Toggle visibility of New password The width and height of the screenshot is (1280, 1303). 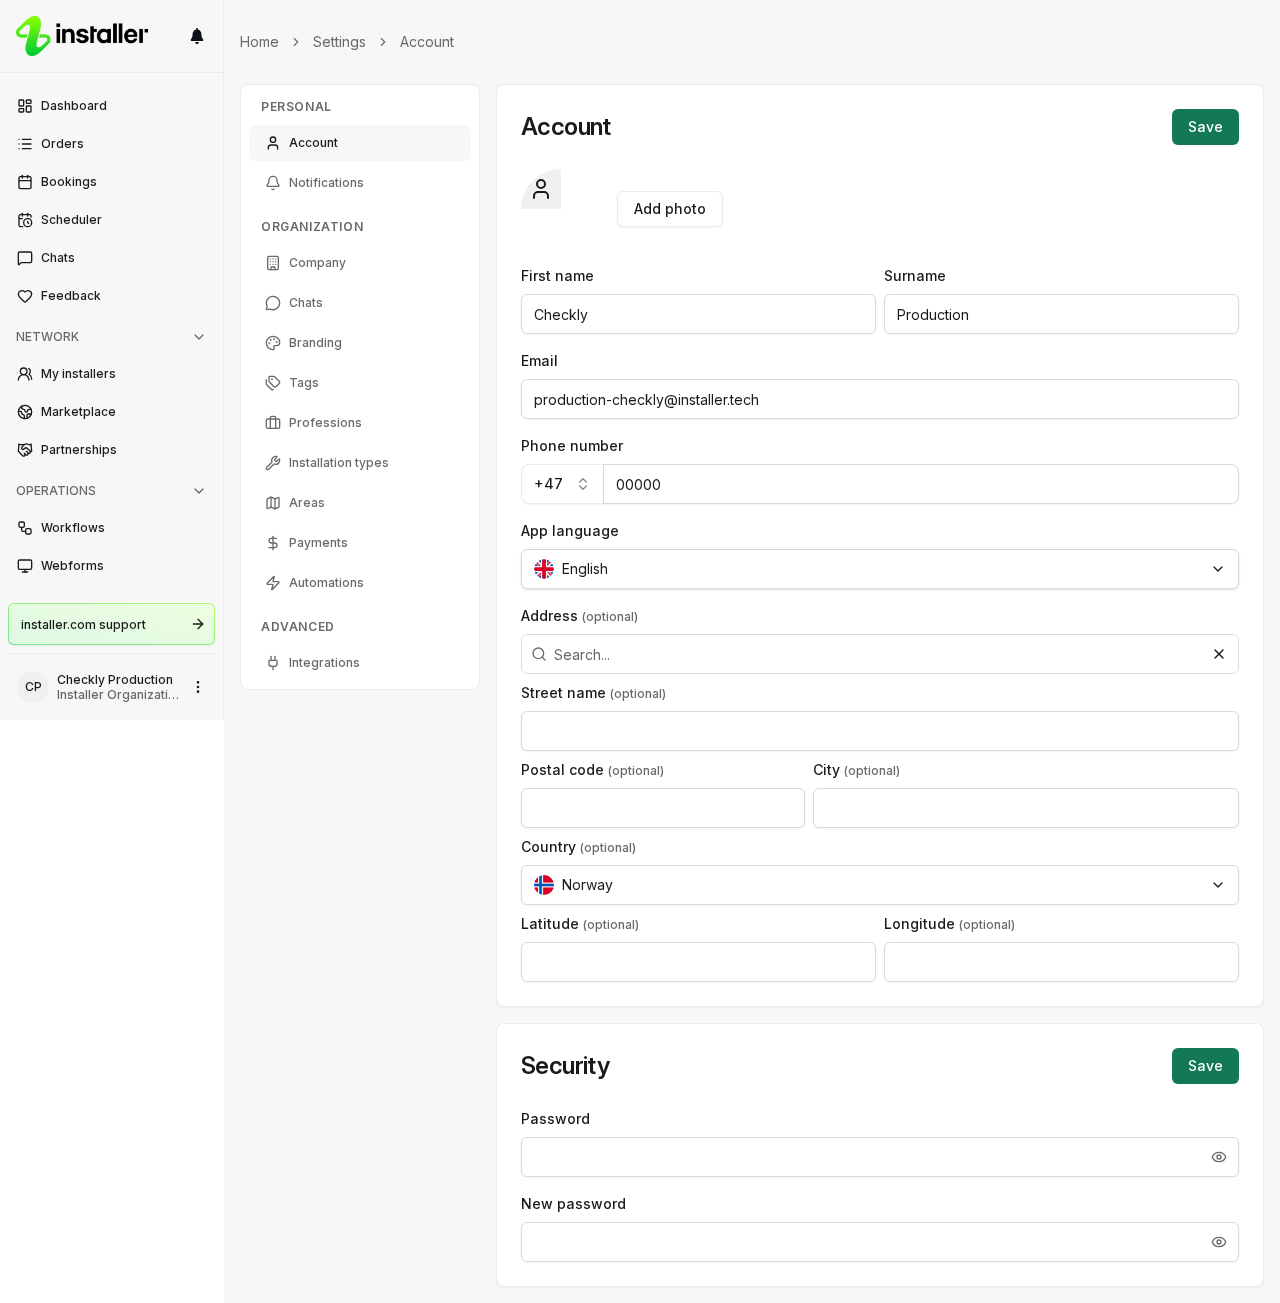(1219, 1242)
